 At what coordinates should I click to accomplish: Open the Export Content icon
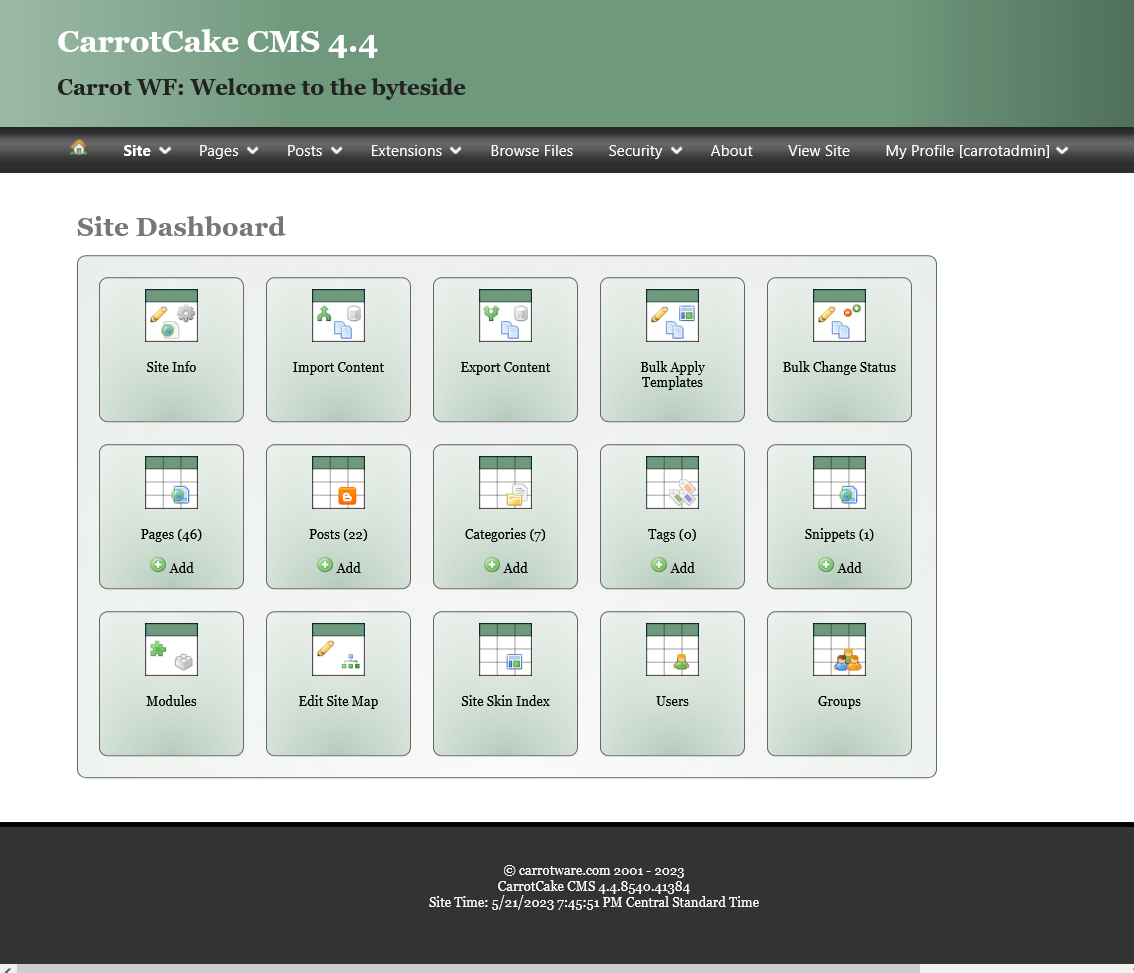(x=506, y=315)
